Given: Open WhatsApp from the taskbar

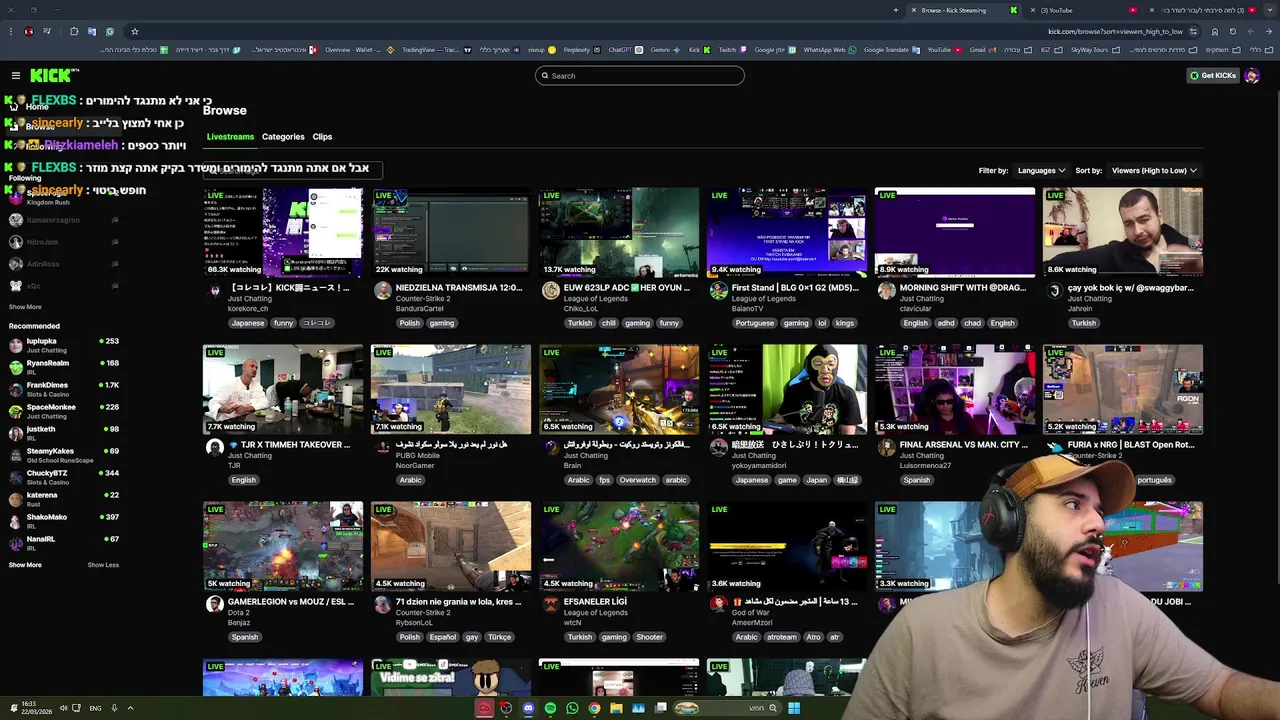Looking at the screenshot, I should pyautogui.click(x=572, y=708).
